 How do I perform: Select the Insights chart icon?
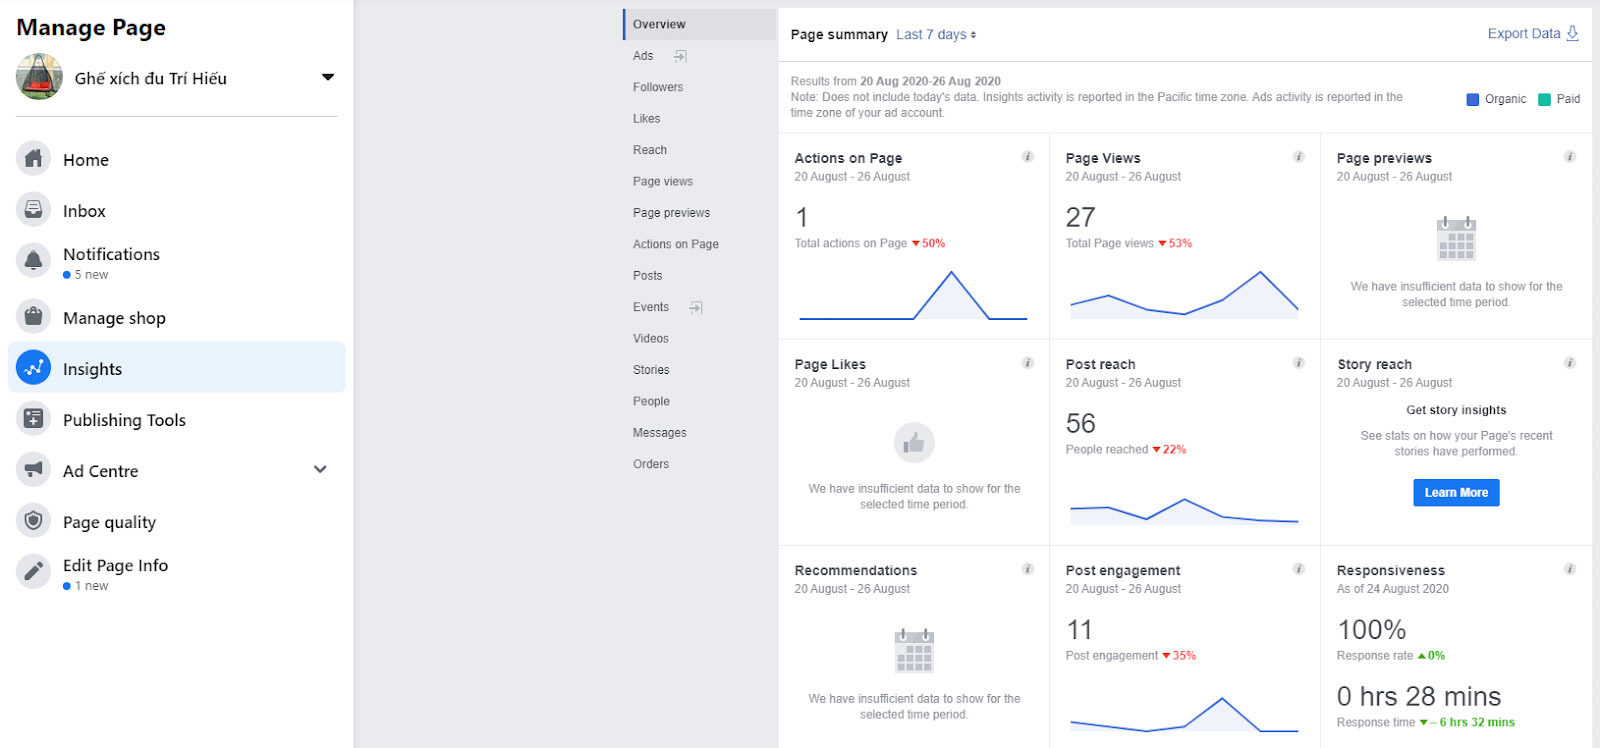pos(33,367)
